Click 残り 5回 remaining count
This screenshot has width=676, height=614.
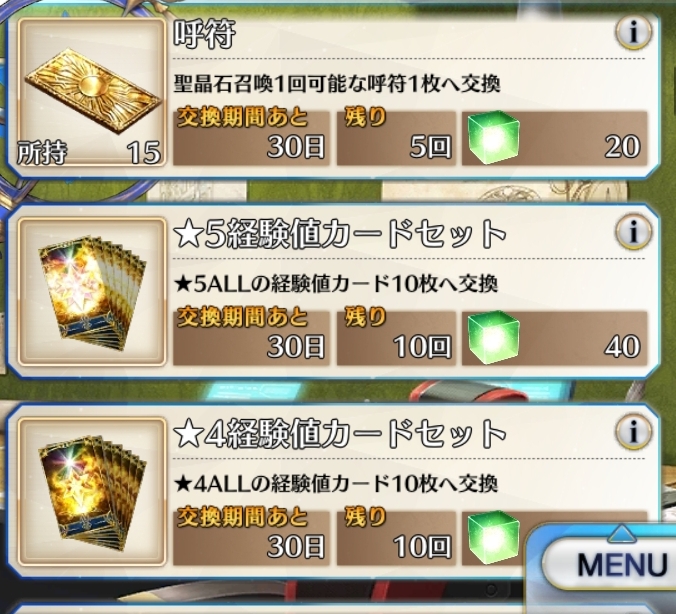396,138
